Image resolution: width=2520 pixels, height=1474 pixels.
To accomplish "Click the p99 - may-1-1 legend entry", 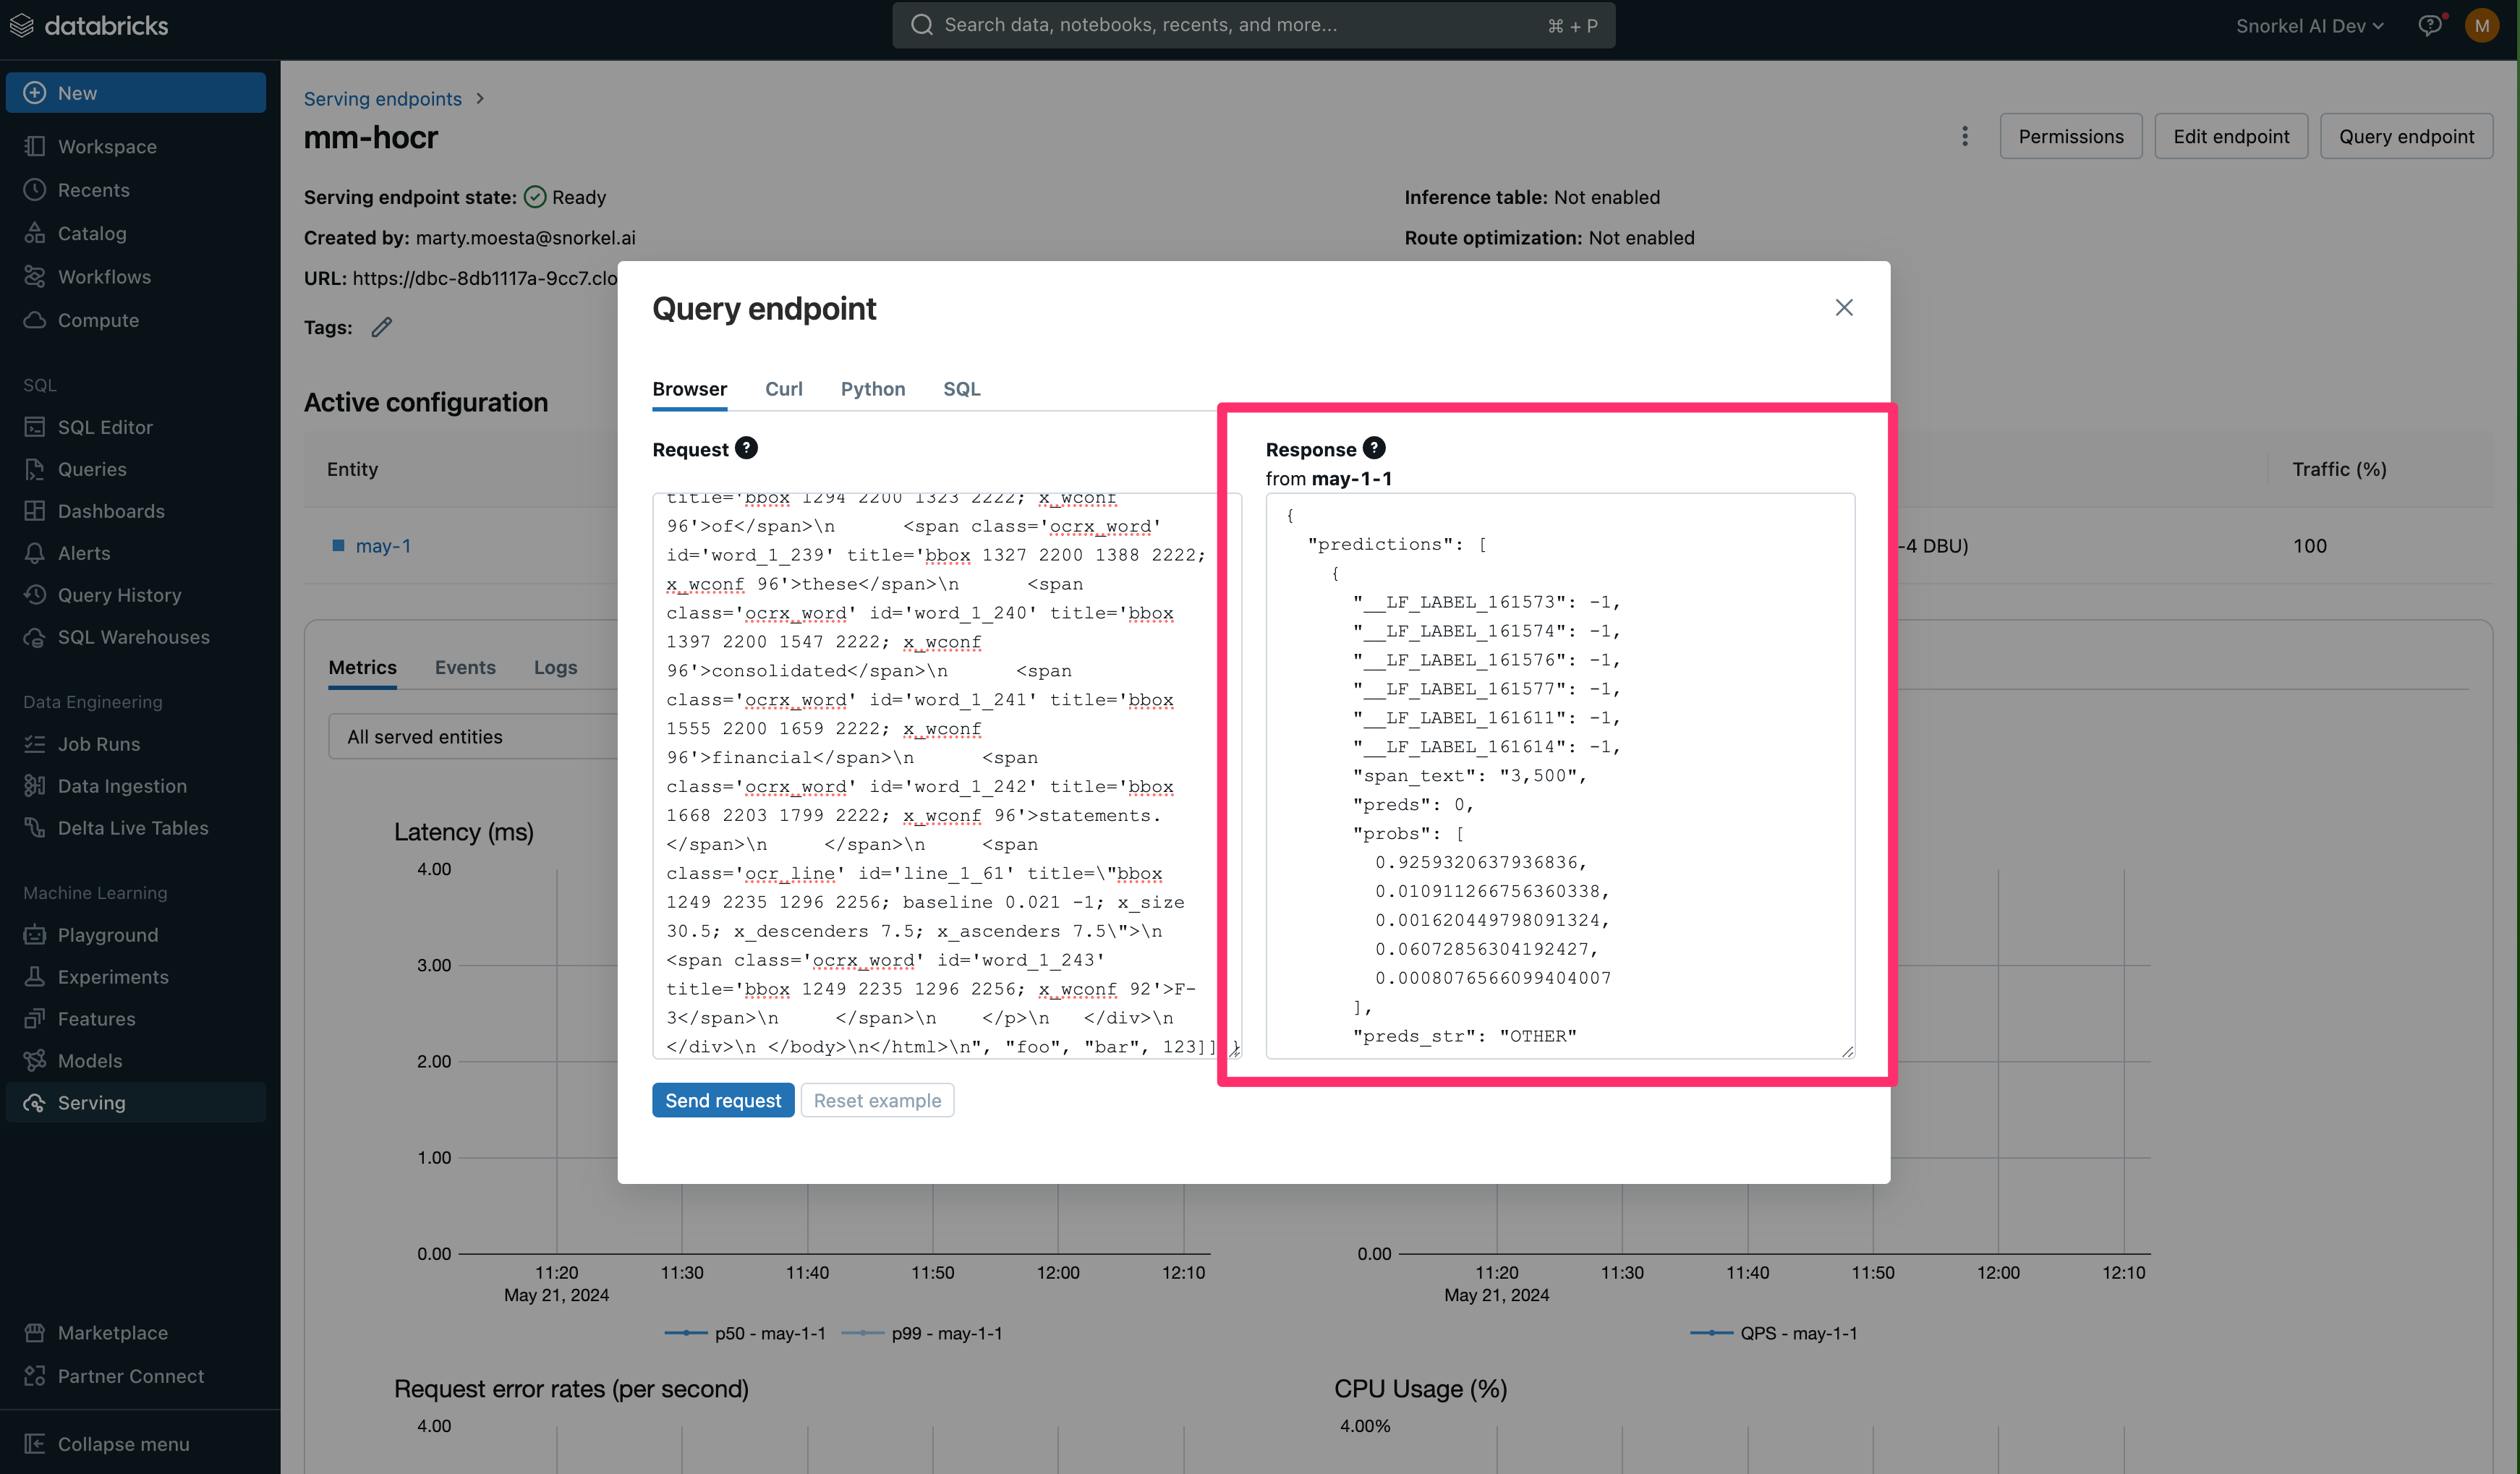I will (x=922, y=1333).
